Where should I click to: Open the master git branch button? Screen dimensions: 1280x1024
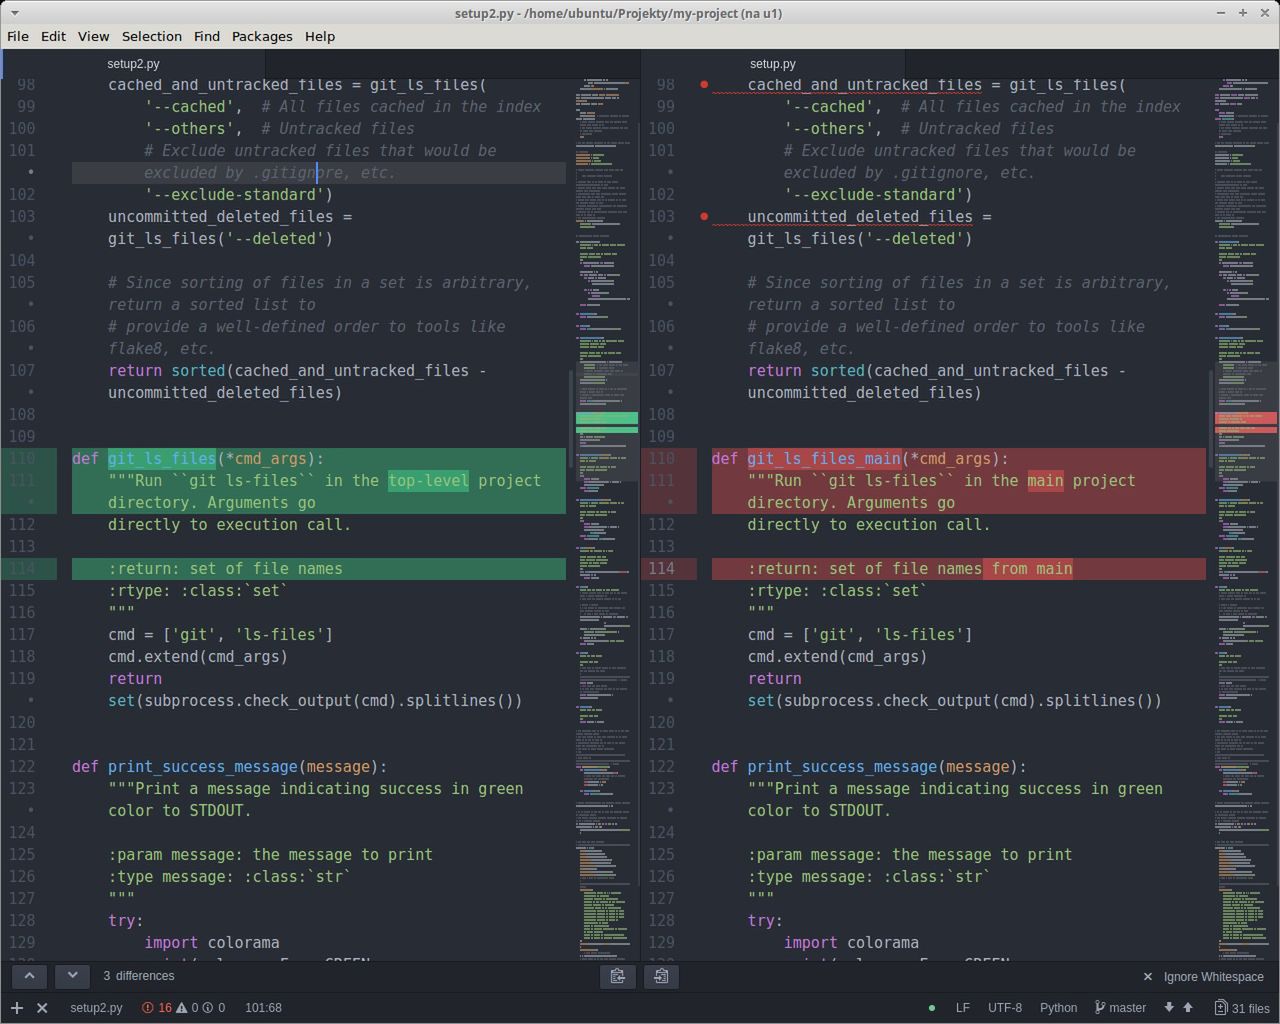1120,1008
